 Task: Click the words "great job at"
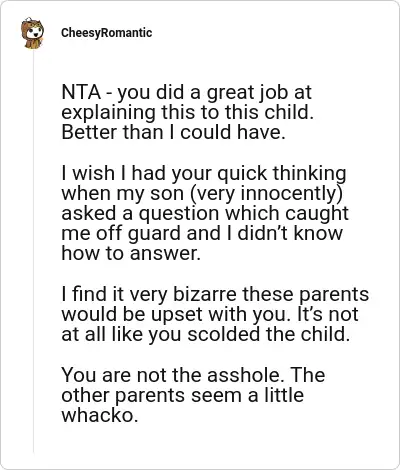point(259,93)
